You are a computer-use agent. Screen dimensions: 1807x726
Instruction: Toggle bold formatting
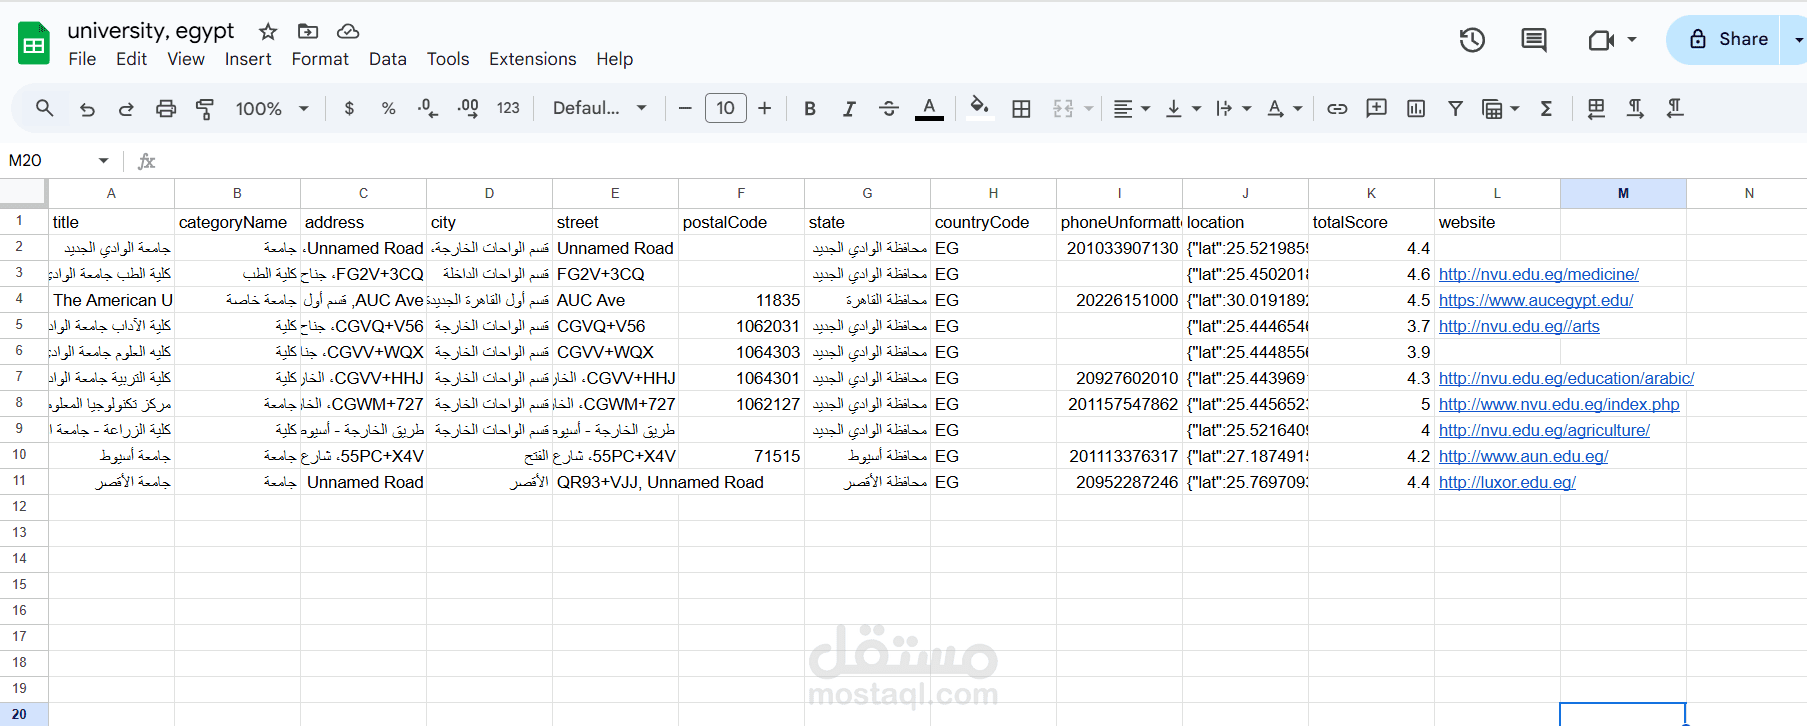[810, 108]
